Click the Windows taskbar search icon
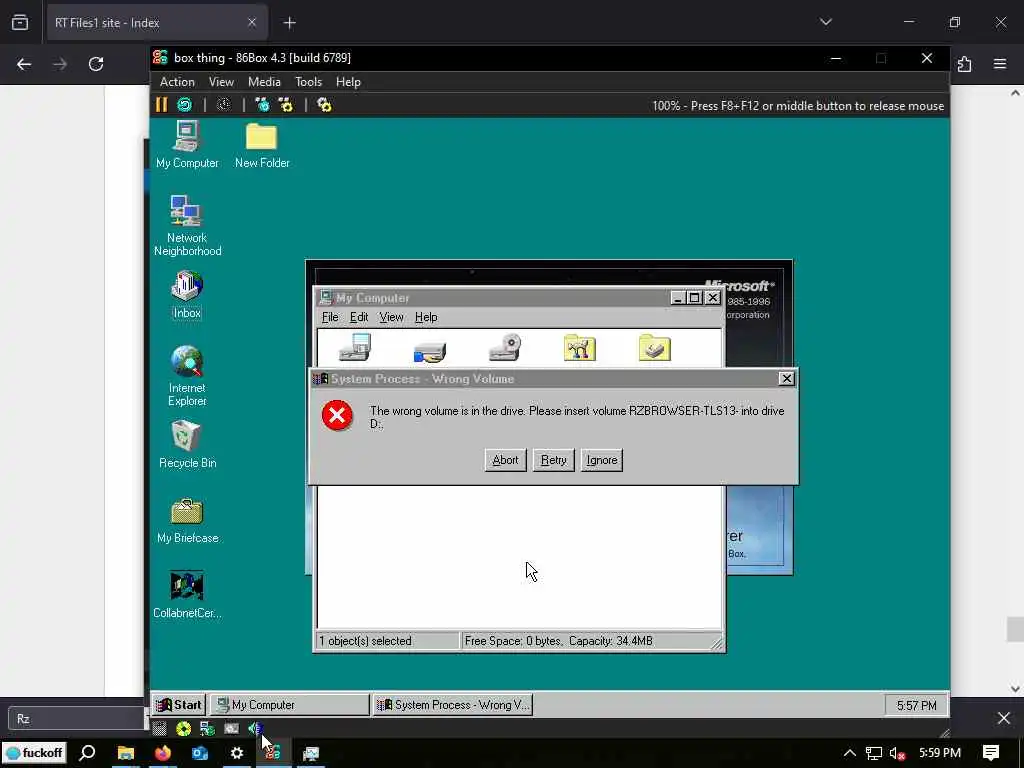Screen dimensions: 1024x768 click(x=88, y=753)
